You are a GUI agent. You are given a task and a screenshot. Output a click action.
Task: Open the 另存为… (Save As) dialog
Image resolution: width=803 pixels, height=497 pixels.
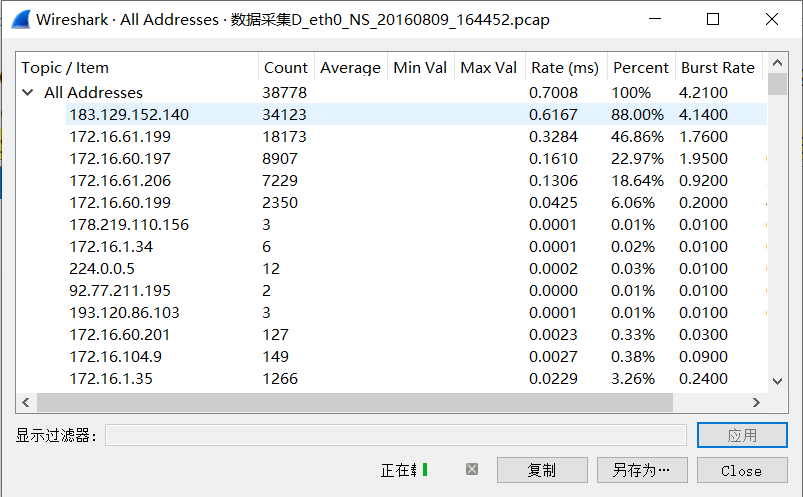(641, 470)
